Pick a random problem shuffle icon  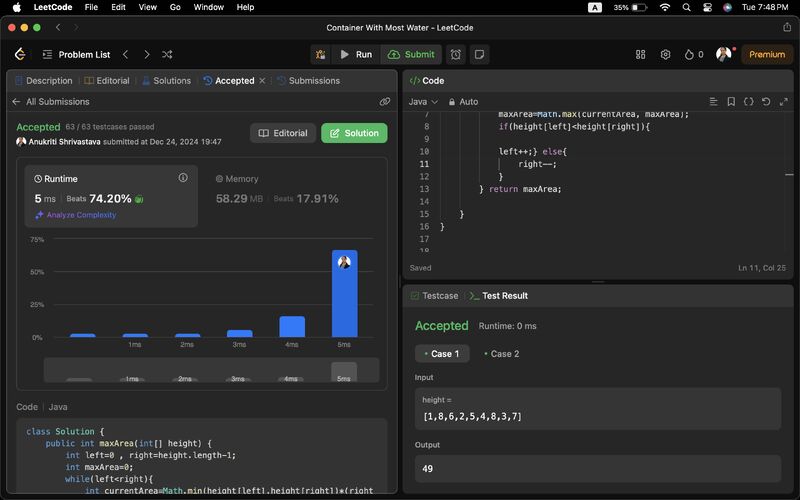click(167, 54)
